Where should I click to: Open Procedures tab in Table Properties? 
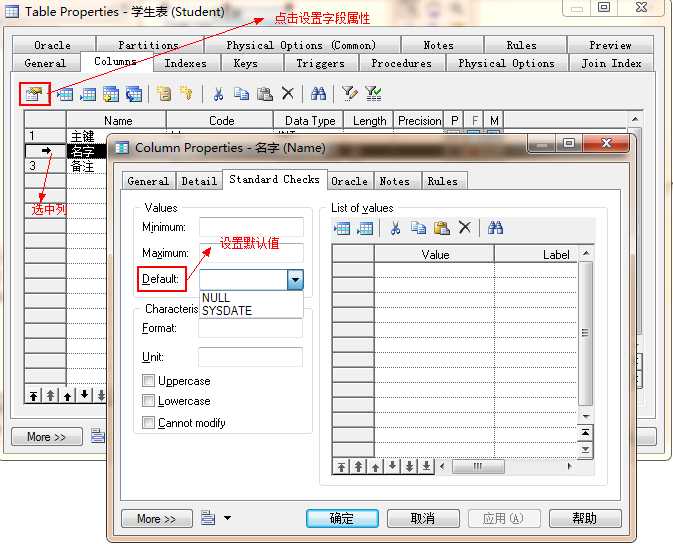point(401,63)
